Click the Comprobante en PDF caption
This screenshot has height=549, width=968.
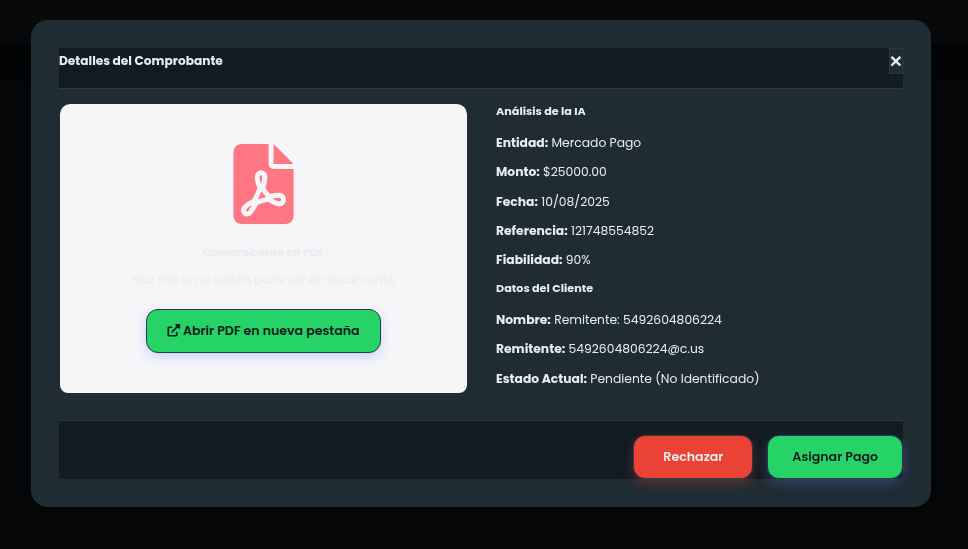[x=263, y=253]
